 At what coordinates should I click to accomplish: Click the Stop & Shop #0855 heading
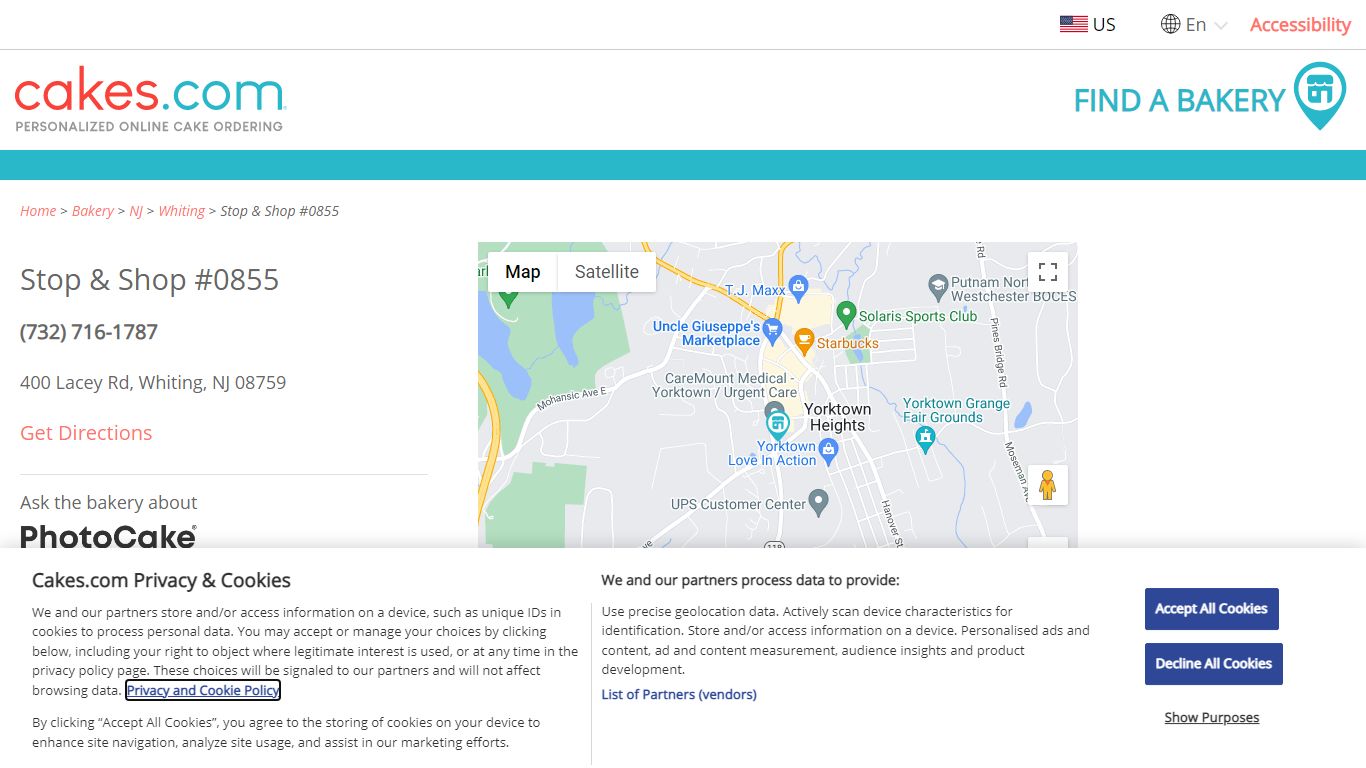click(x=150, y=280)
